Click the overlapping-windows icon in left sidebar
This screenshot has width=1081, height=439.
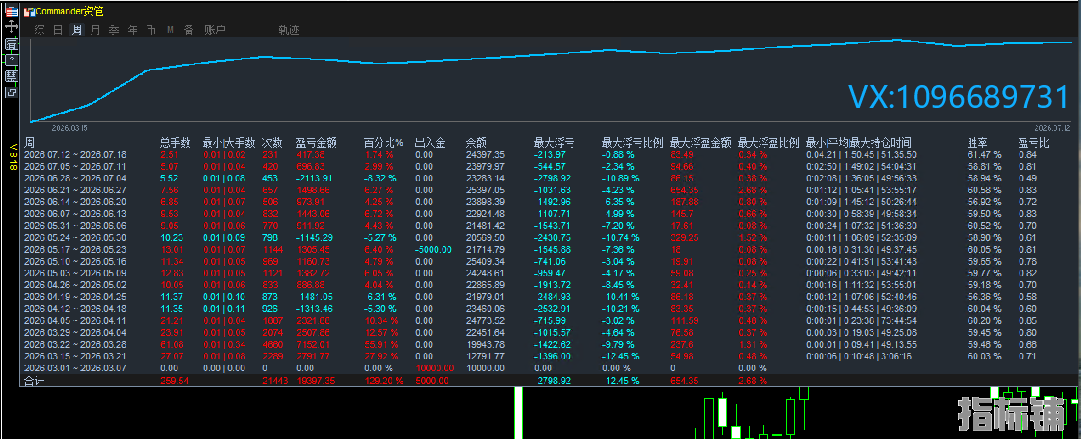pos(10,92)
